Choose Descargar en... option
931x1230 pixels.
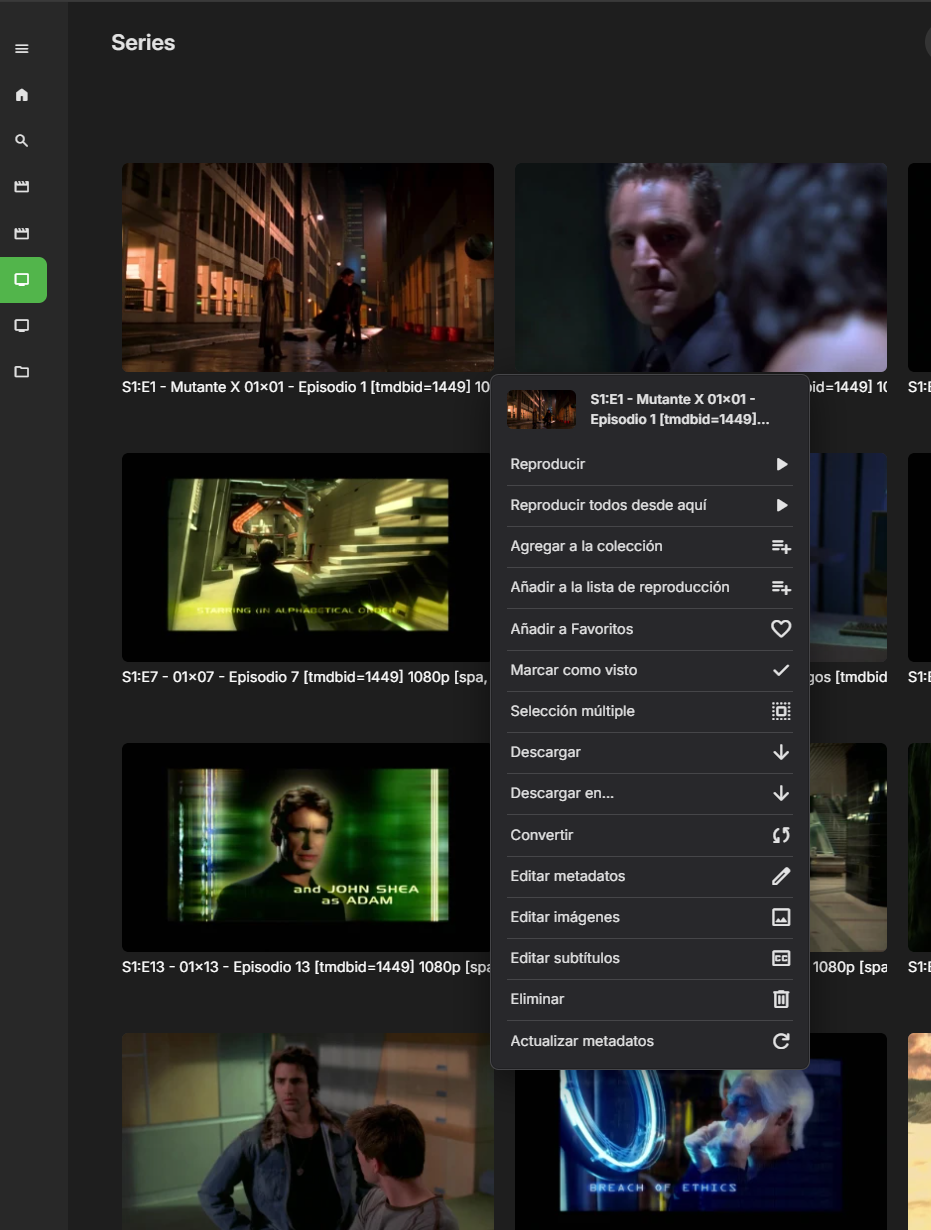(562, 793)
